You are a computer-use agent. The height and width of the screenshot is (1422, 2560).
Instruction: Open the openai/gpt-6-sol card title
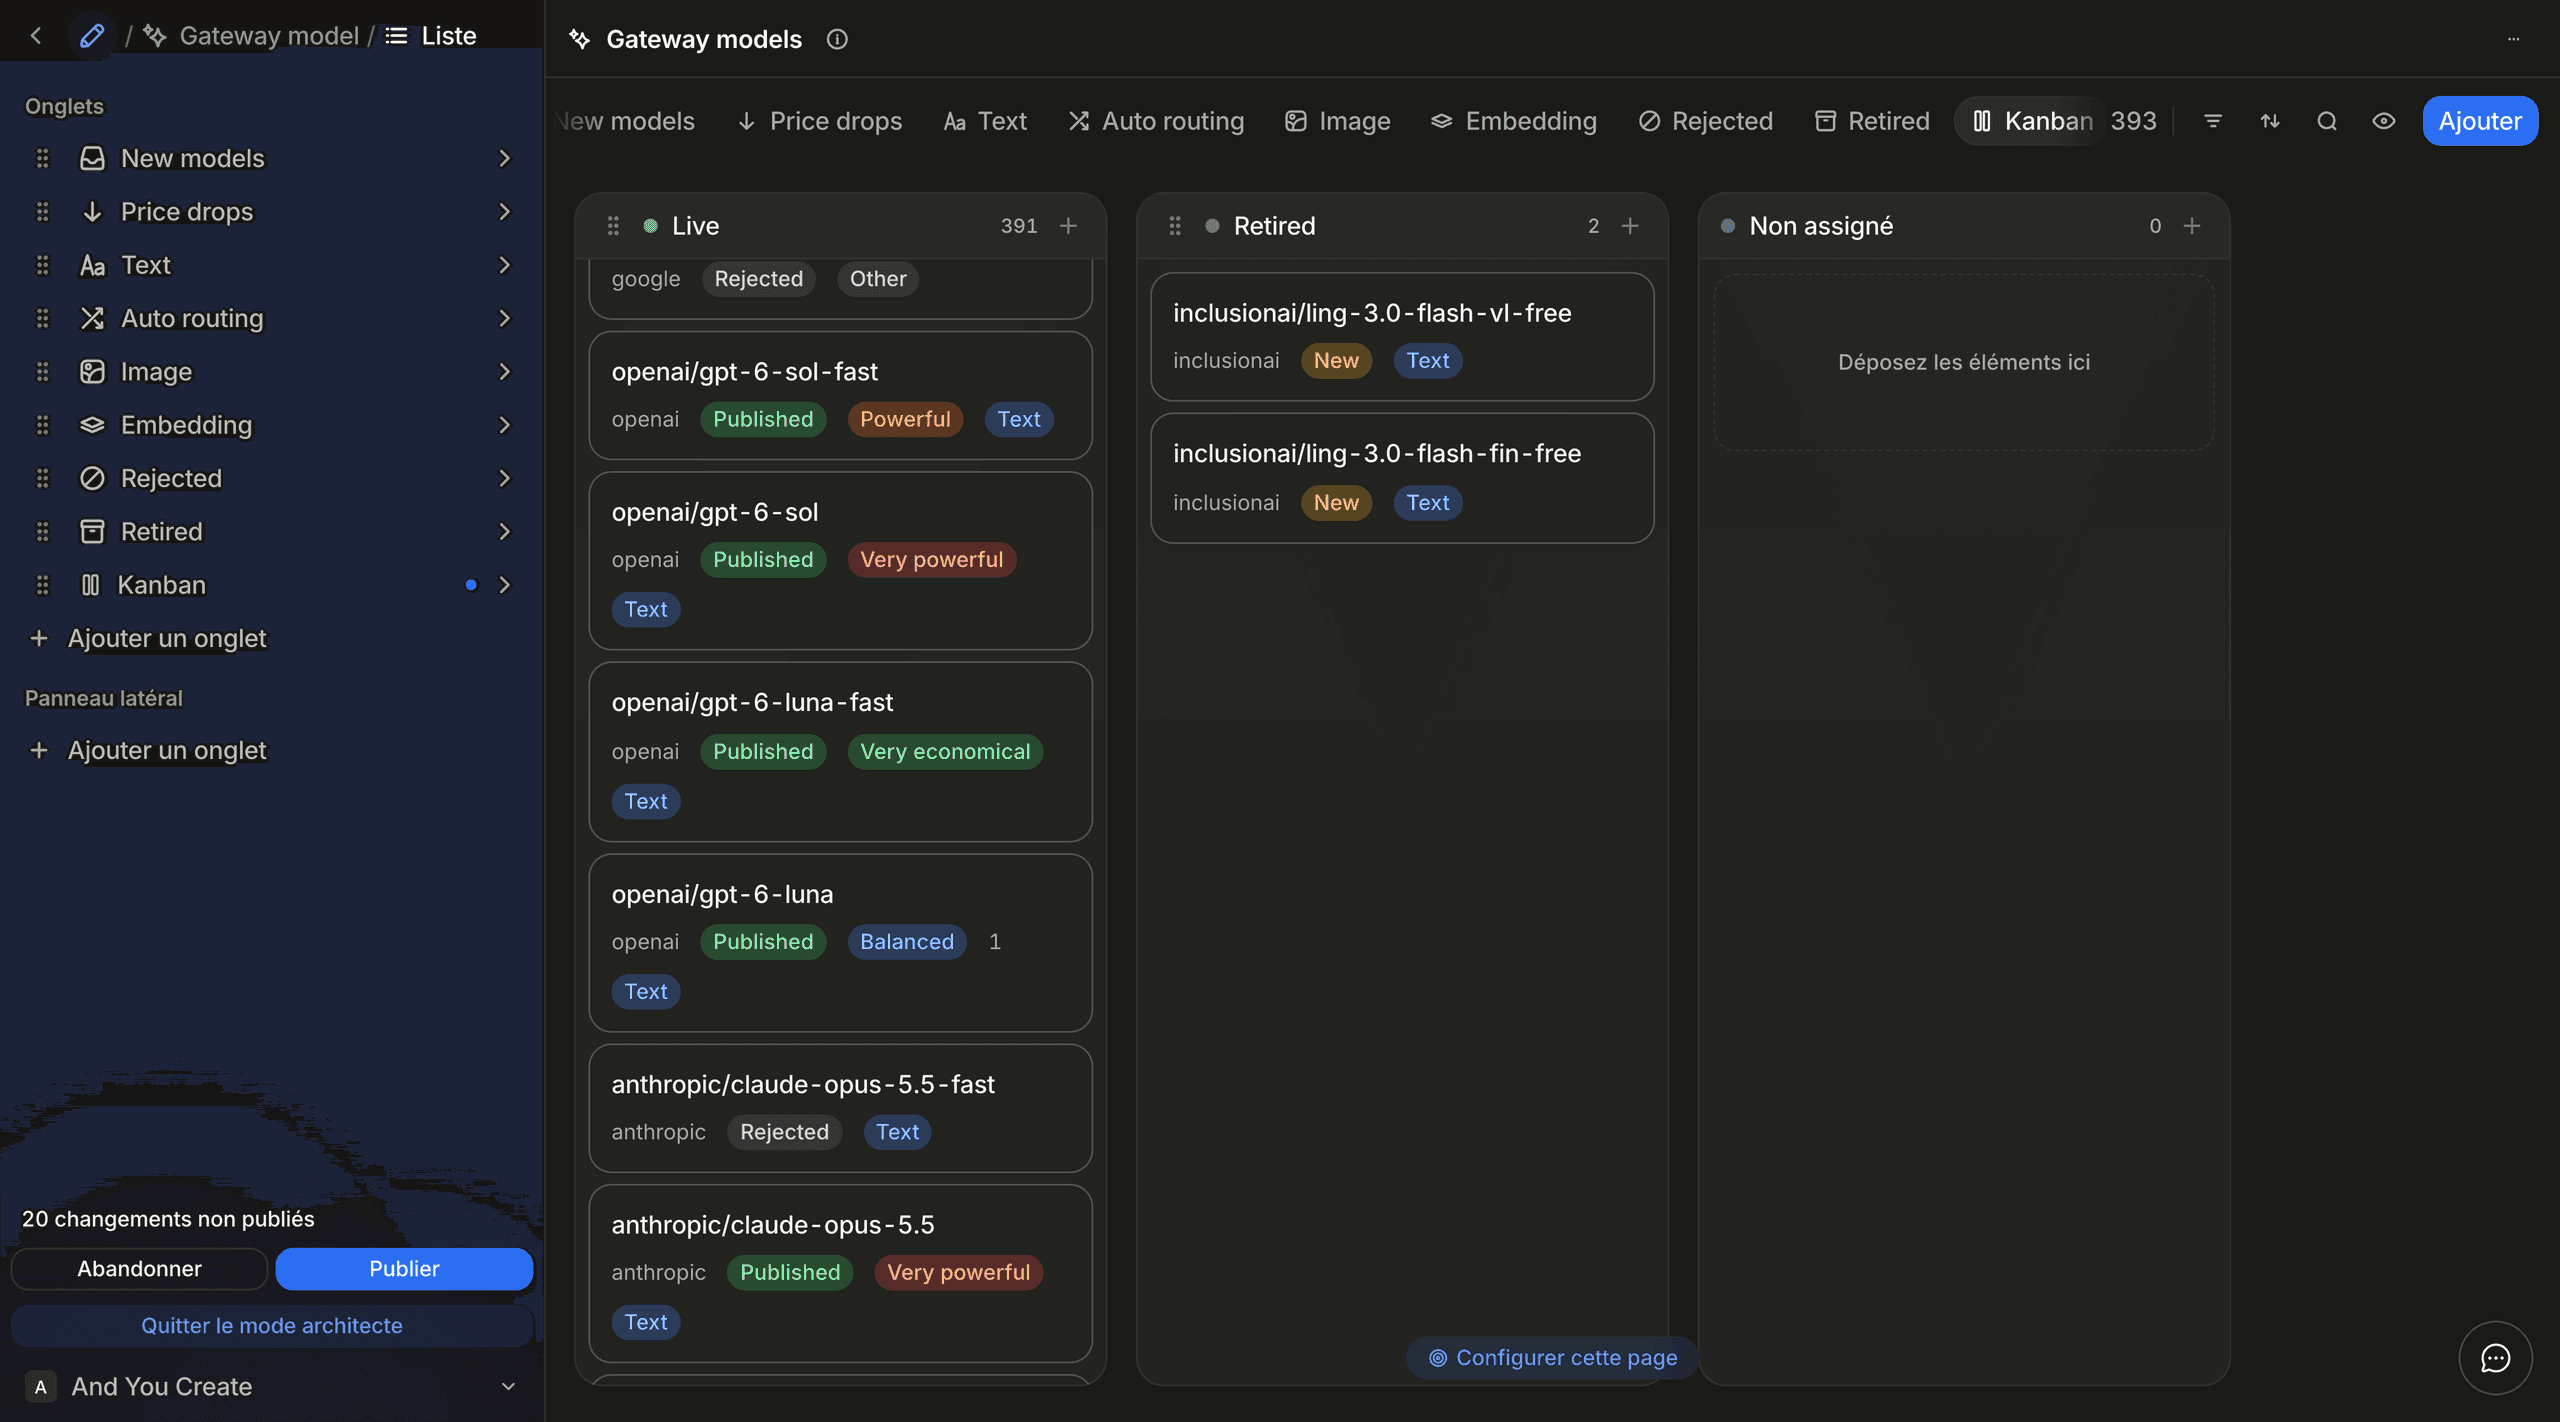[x=715, y=512]
